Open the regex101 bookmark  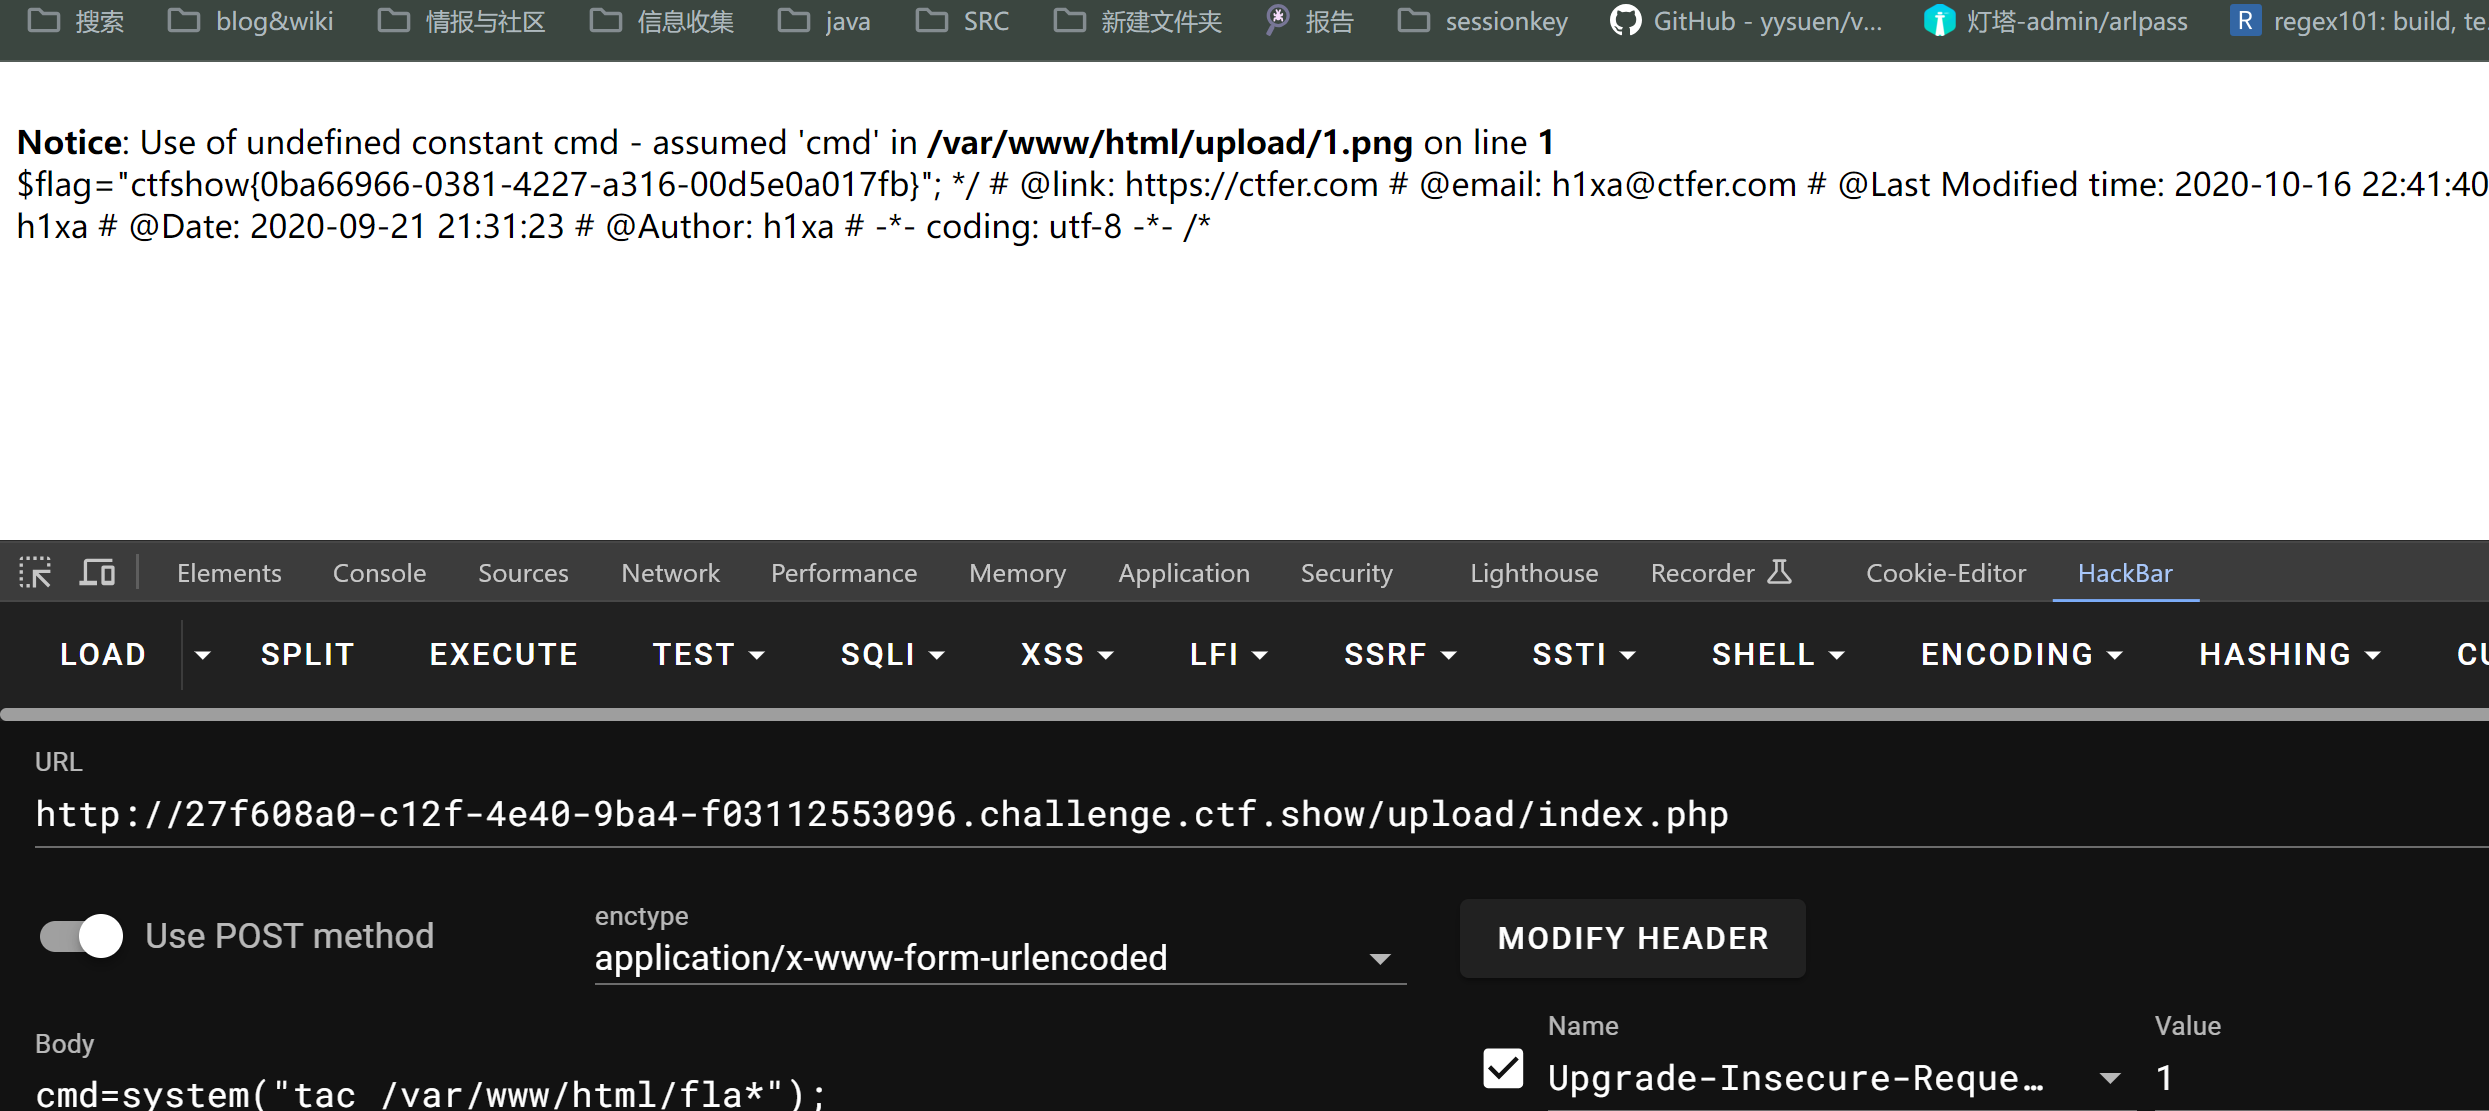tap(2358, 21)
